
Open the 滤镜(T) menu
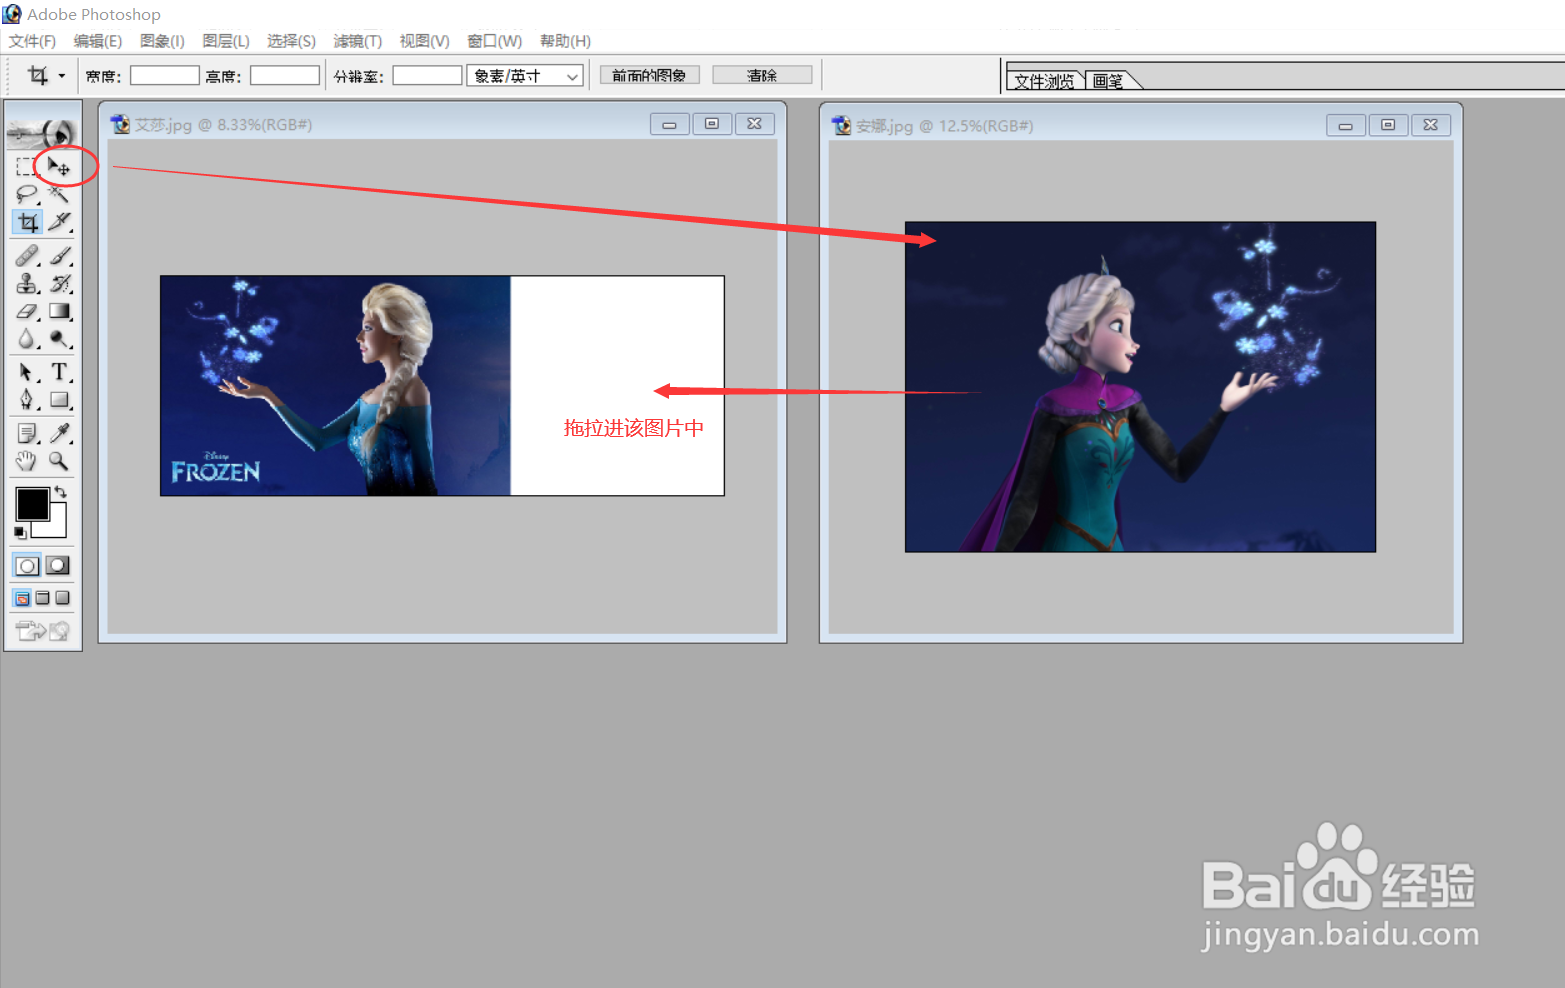click(x=357, y=41)
